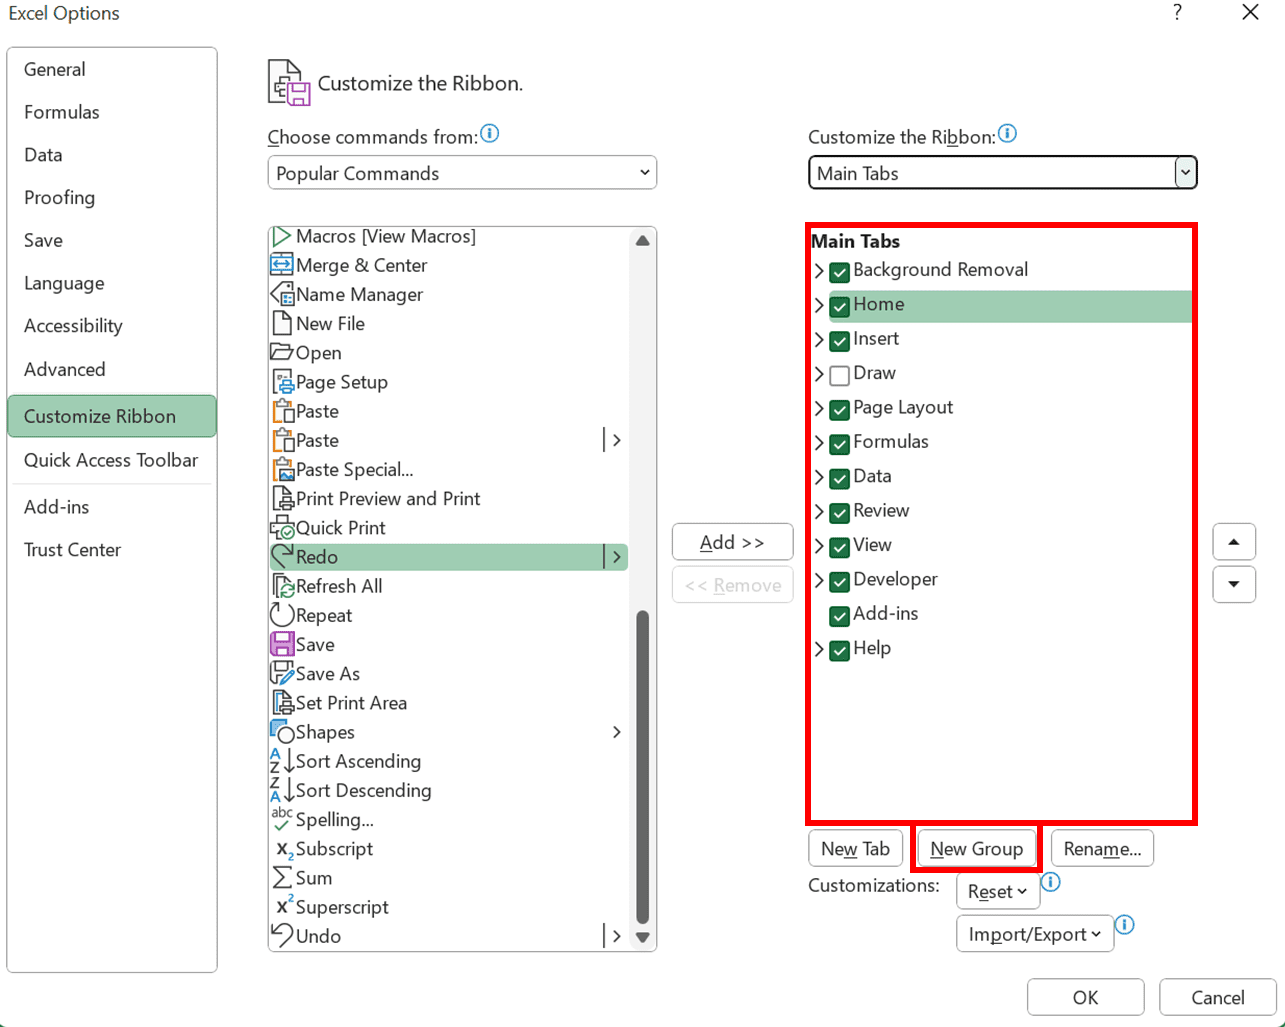The width and height of the screenshot is (1285, 1027).
Task: Click the Move Up arrow button
Action: (x=1234, y=542)
